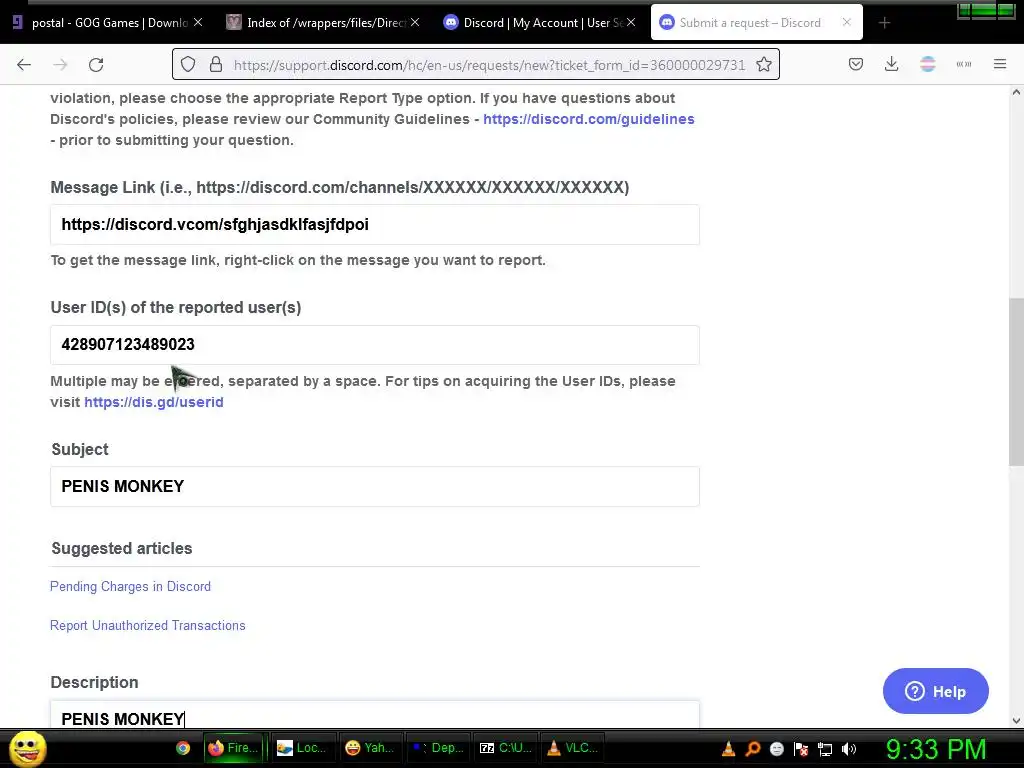The width and height of the screenshot is (1024, 768).
Task: Close the Discord My Account tab
Action: [631, 22]
